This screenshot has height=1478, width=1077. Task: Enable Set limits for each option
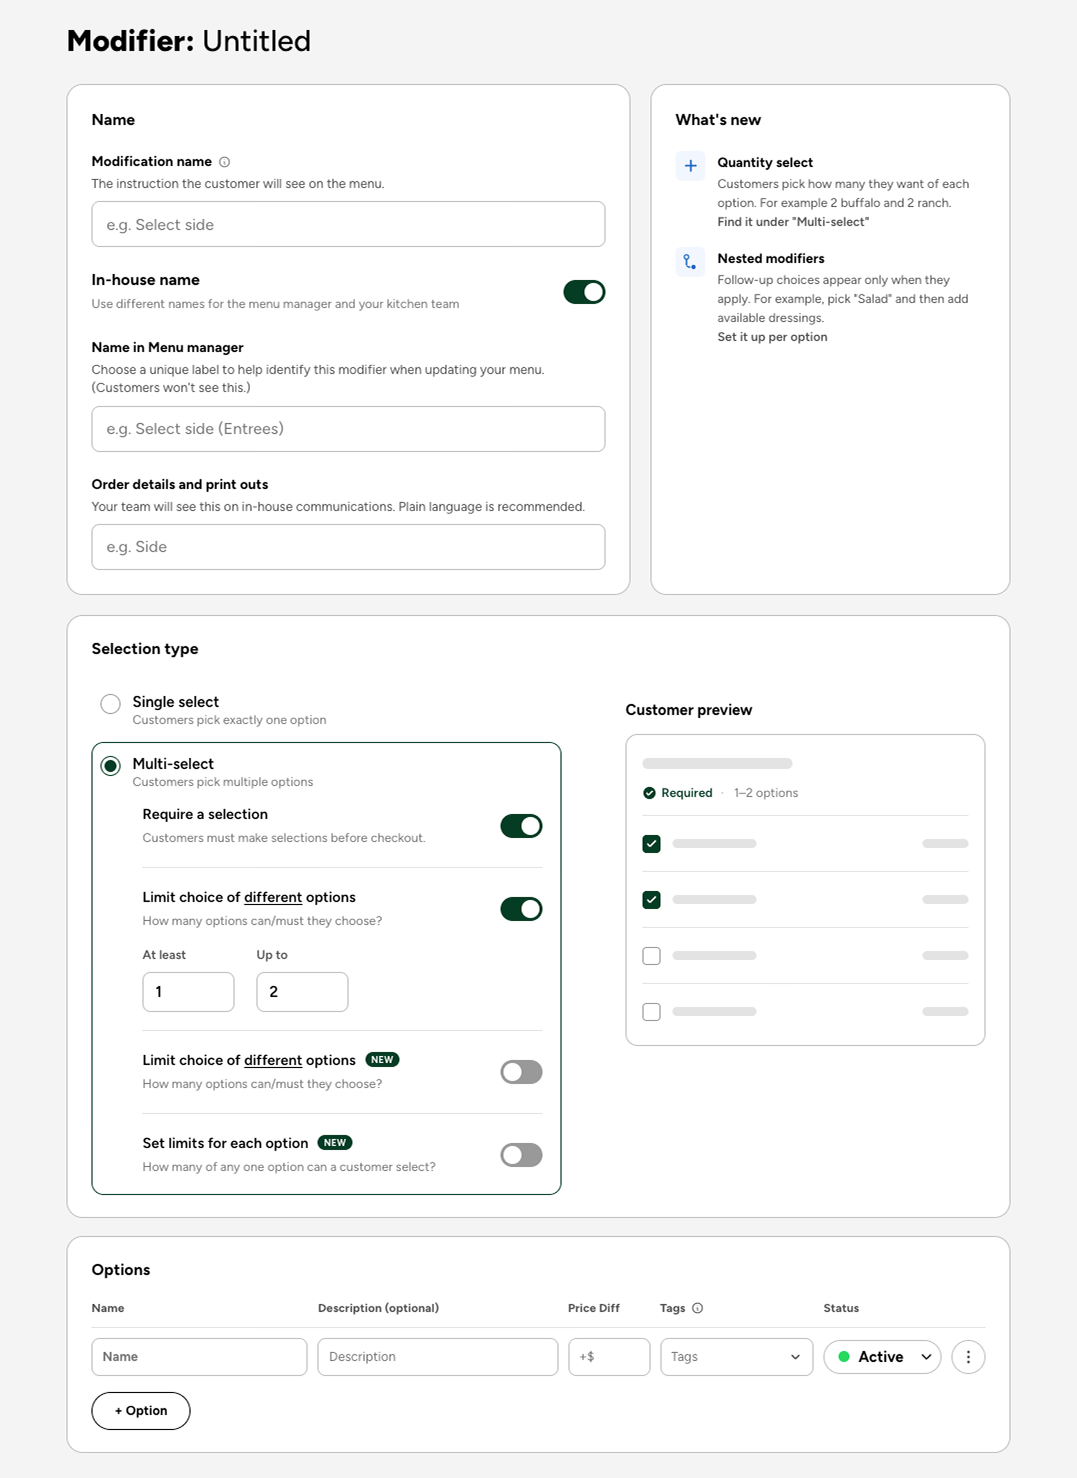coord(521,1155)
